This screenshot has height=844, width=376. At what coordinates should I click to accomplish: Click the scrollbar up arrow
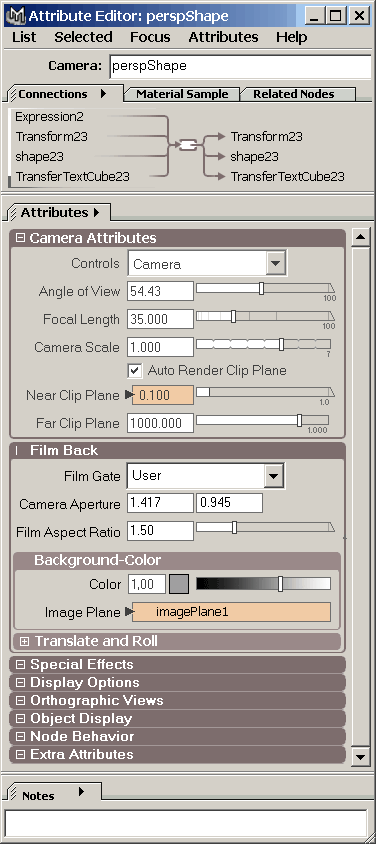pyautogui.click(x=360, y=237)
